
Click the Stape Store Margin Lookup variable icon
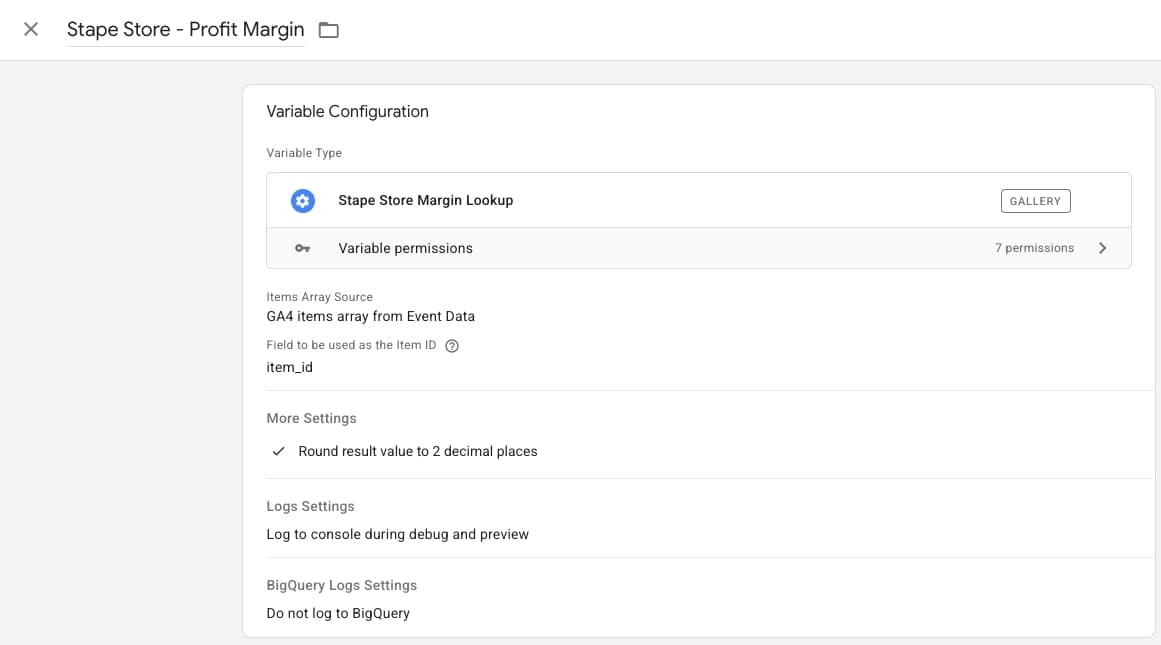tap(302, 200)
